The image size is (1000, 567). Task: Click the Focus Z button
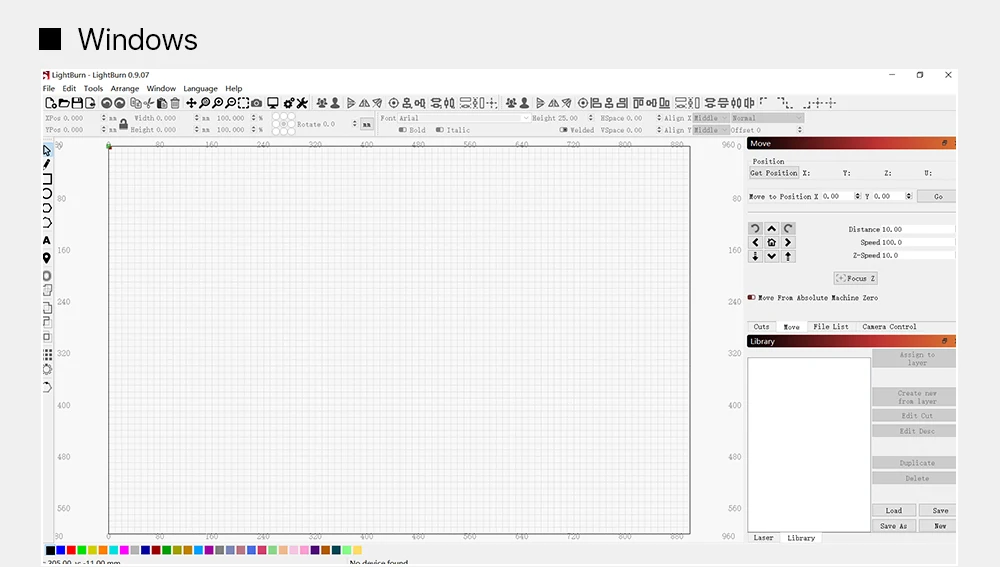point(856,278)
